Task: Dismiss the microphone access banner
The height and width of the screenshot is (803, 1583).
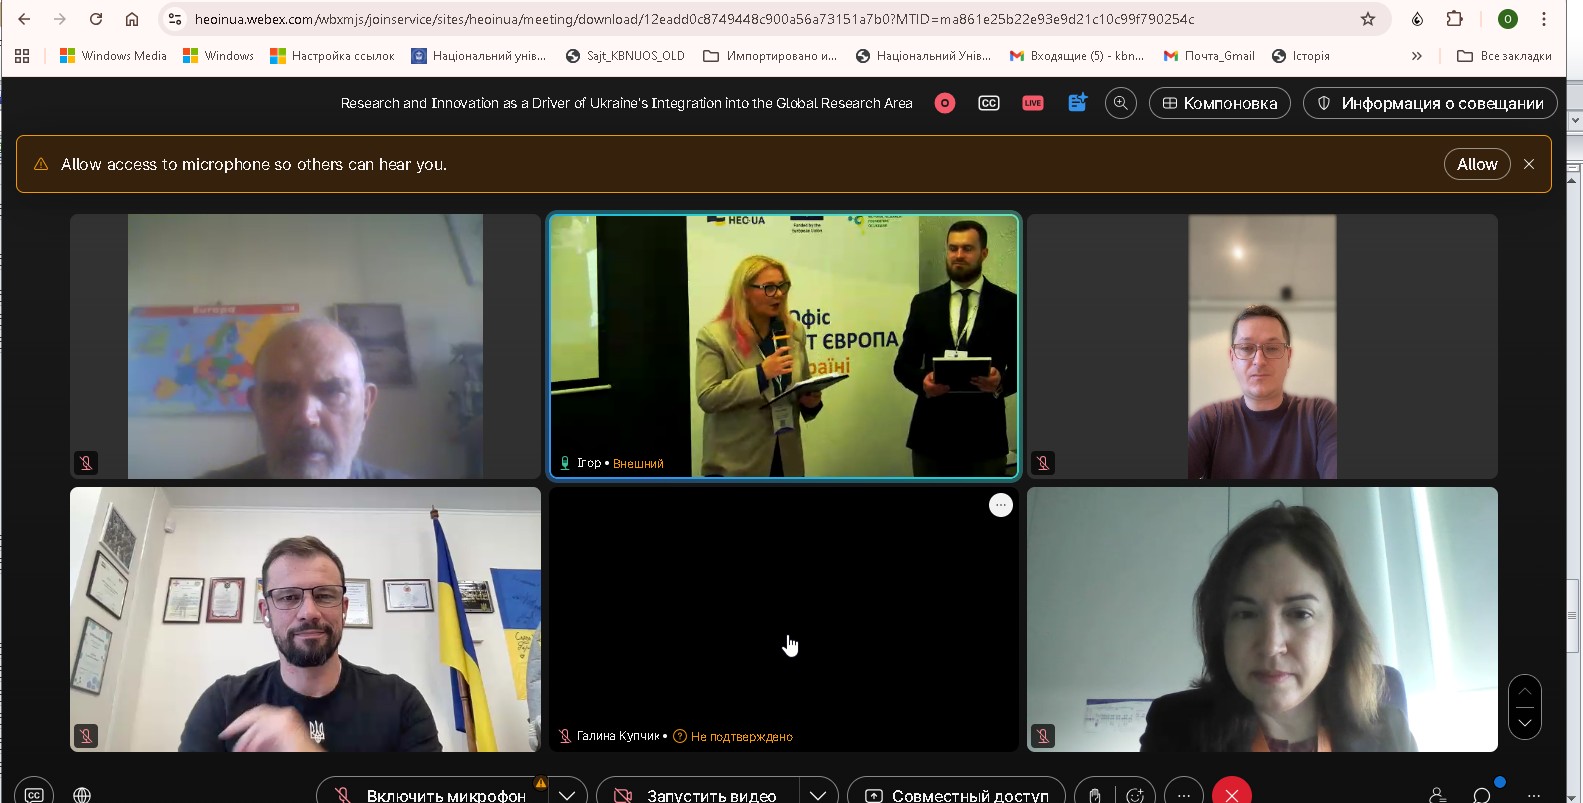Action: (x=1528, y=164)
